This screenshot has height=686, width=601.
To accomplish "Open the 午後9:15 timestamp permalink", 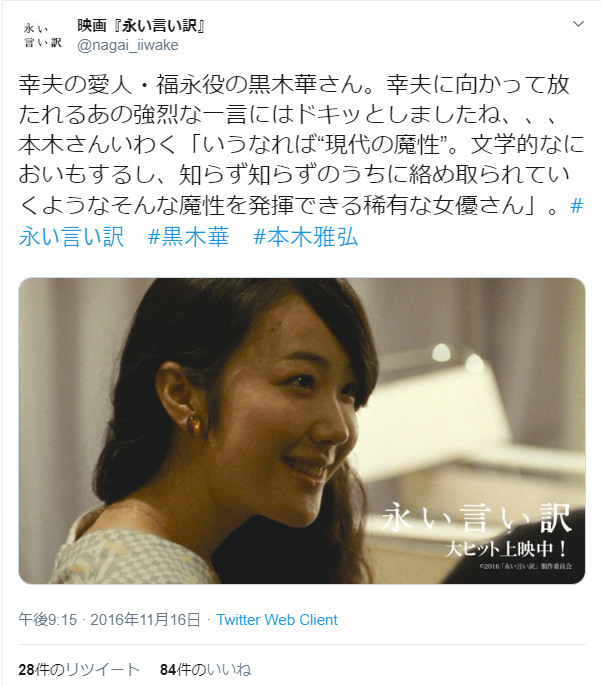I will pyautogui.click(x=47, y=620).
